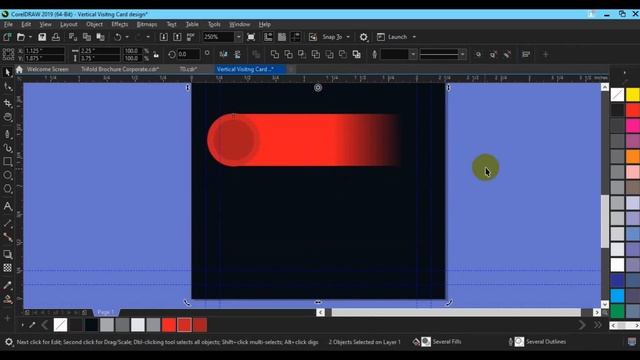Click the Quick customize plus button
Image resolution: width=640 pixels, height=360 pixels.
click(x=545, y=54)
